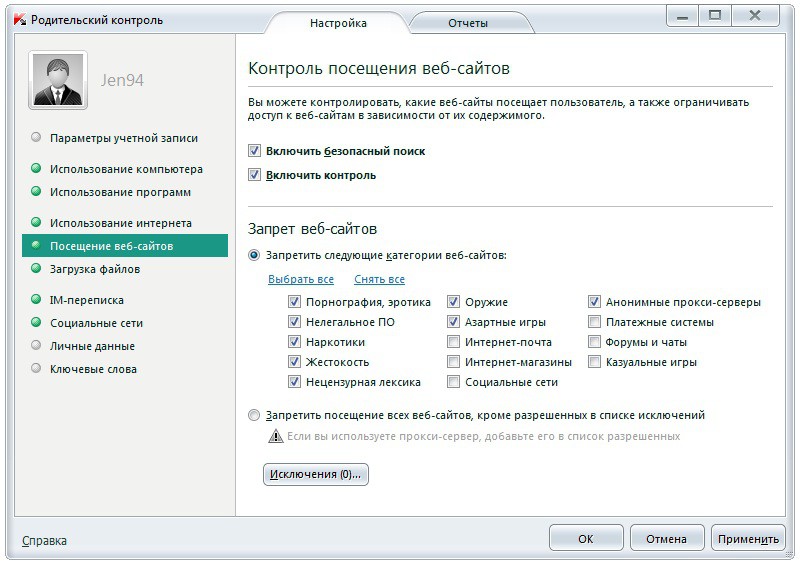Enable the Платежные системы category checkbox

coord(595,322)
